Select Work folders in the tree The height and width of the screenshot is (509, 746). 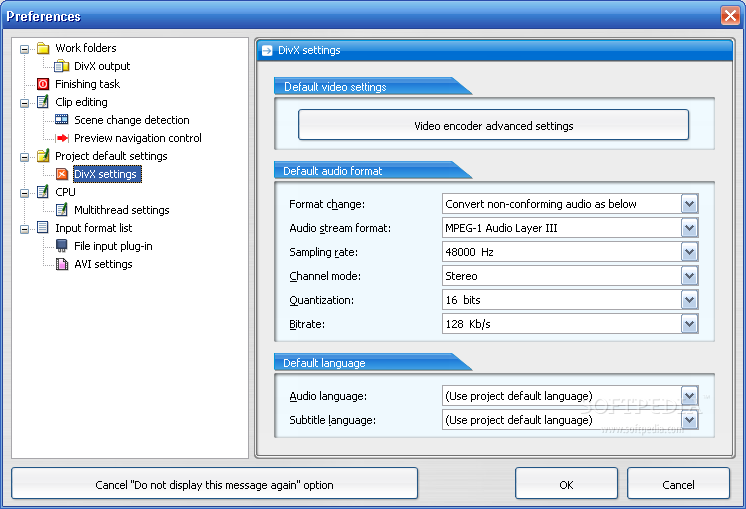[x=86, y=48]
